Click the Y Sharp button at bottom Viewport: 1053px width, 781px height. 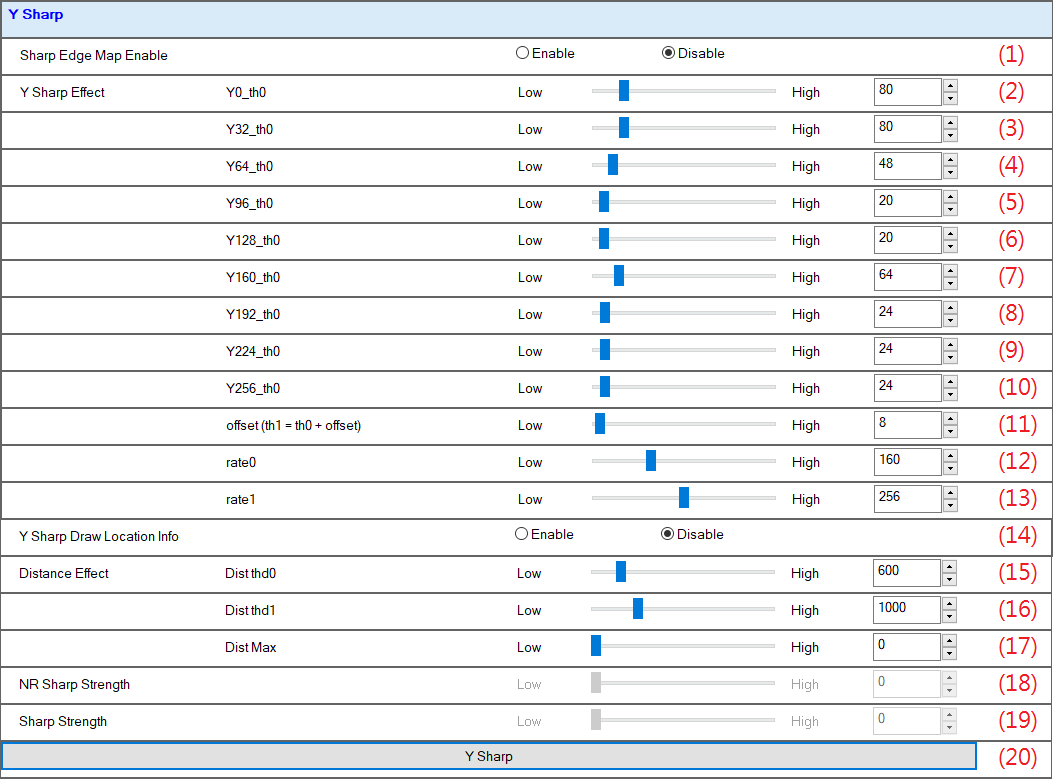point(489,756)
